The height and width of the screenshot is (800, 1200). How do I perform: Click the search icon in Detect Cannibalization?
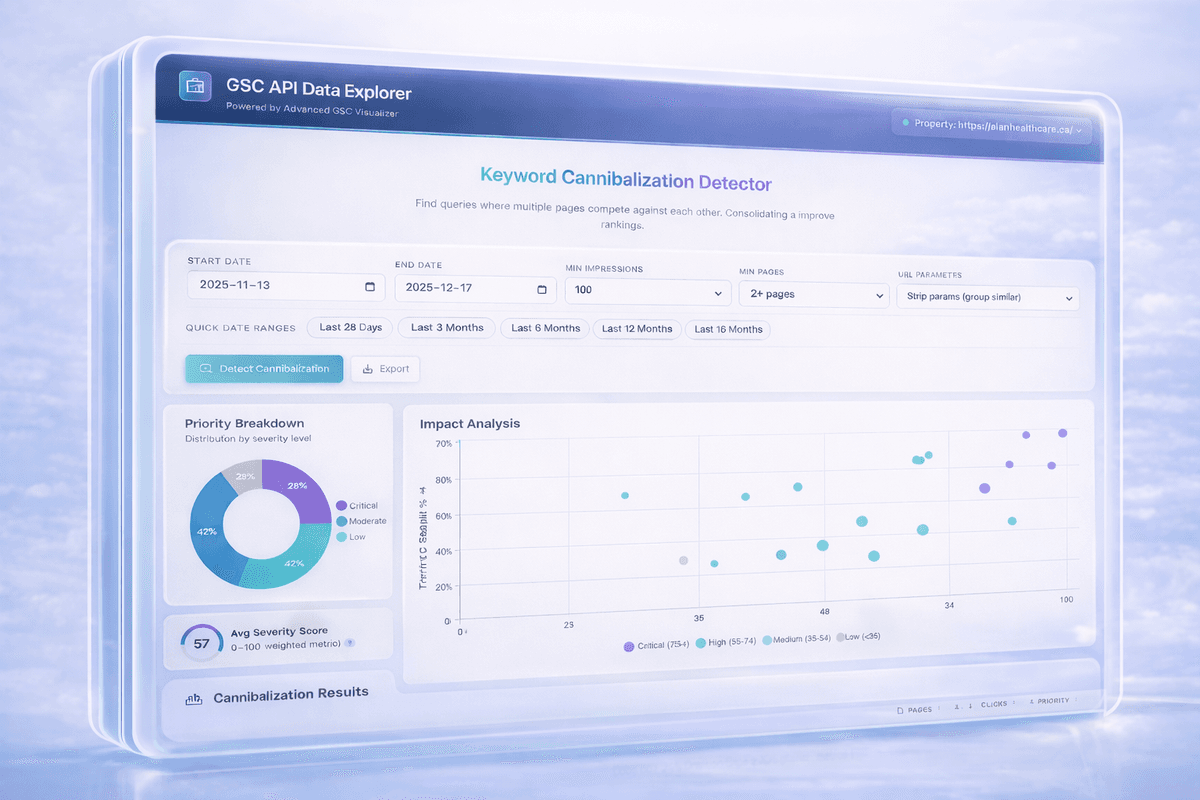tap(206, 369)
